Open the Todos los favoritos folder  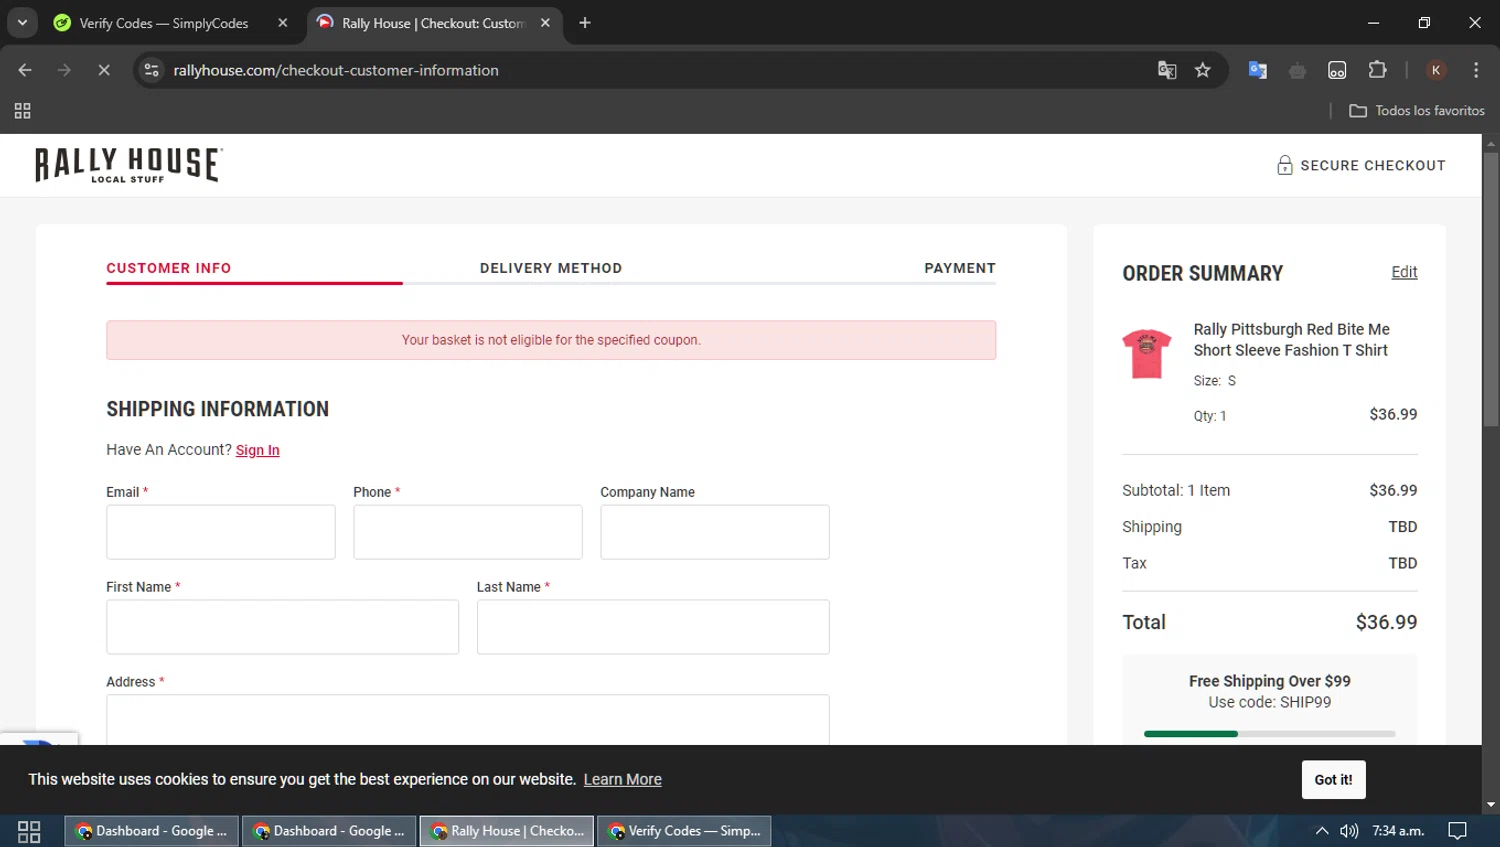(1416, 111)
